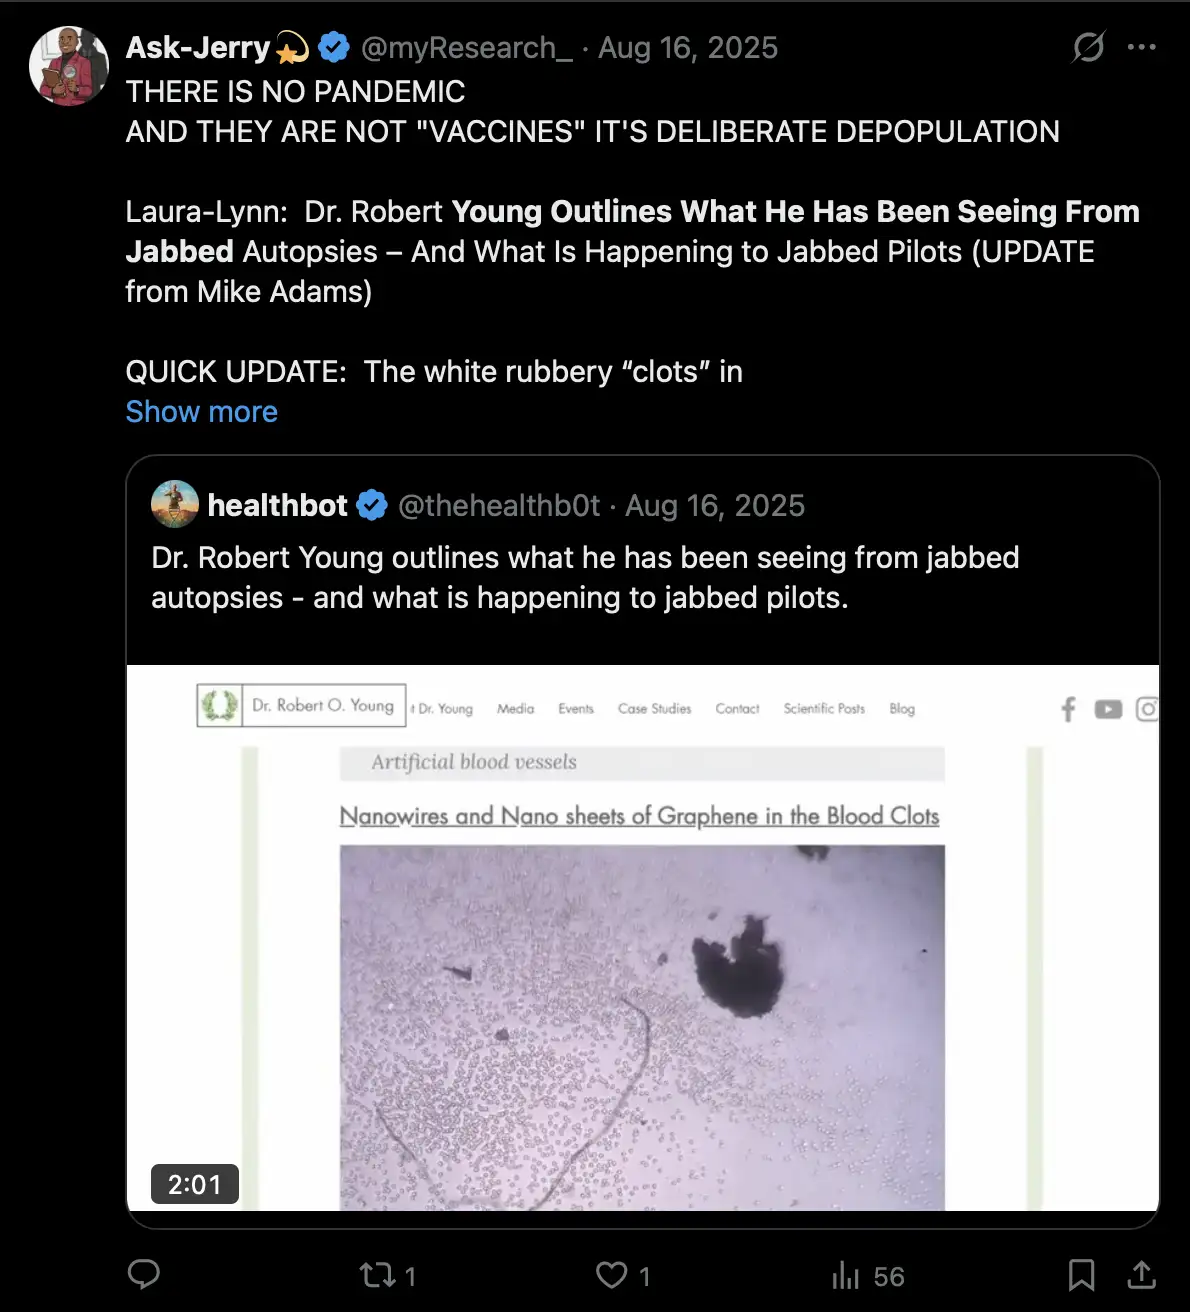
Task: Click the reply speech bubble icon
Action: (x=144, y=1274)
